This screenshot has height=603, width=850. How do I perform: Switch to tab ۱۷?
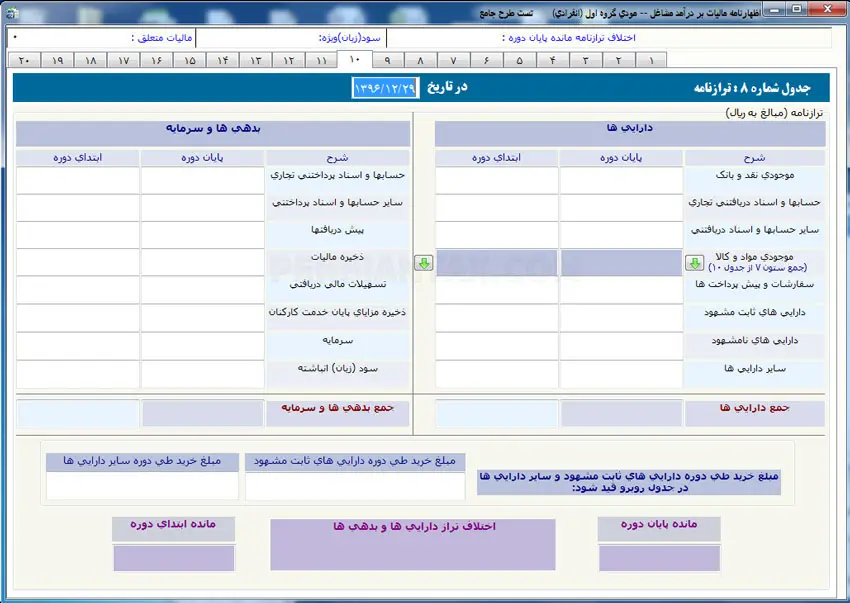pyautogui.click(x=123, y=60)
